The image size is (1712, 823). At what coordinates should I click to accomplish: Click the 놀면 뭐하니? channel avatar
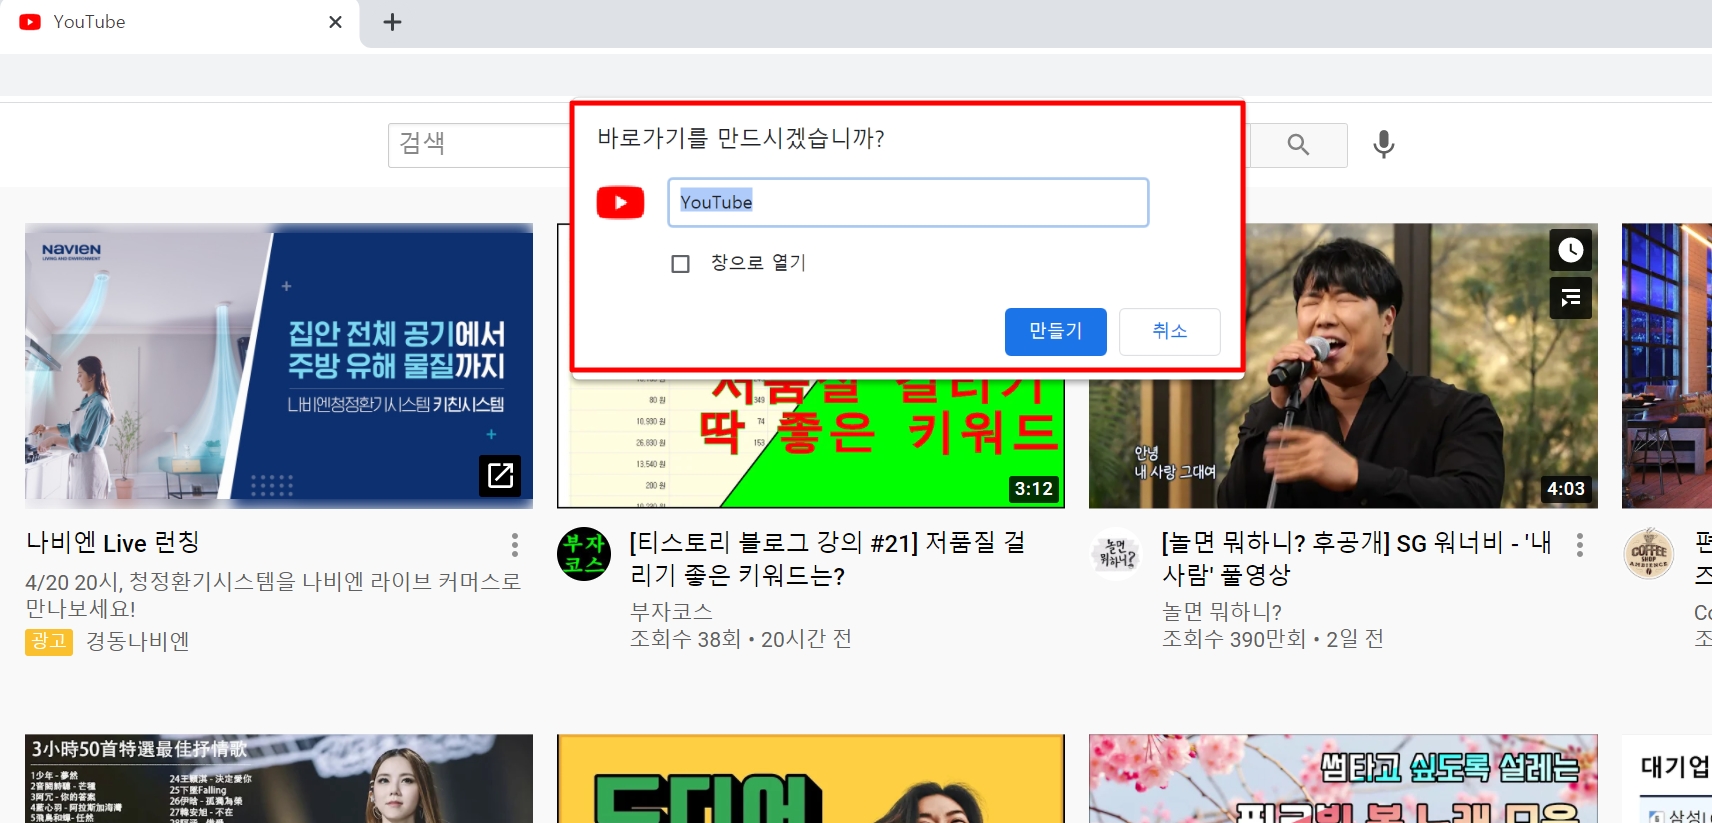[x=1116, y=554]
